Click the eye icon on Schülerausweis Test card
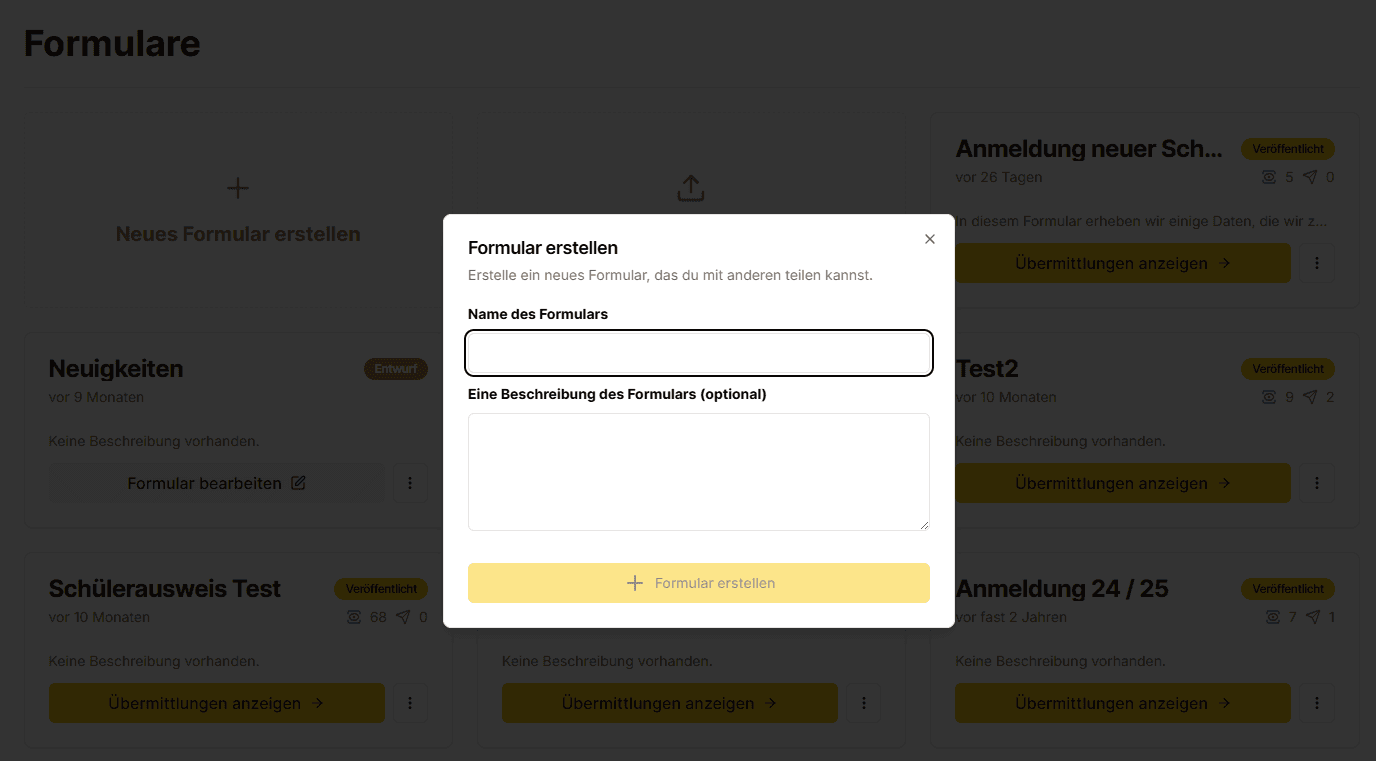1376x761 pixels. 353,617
